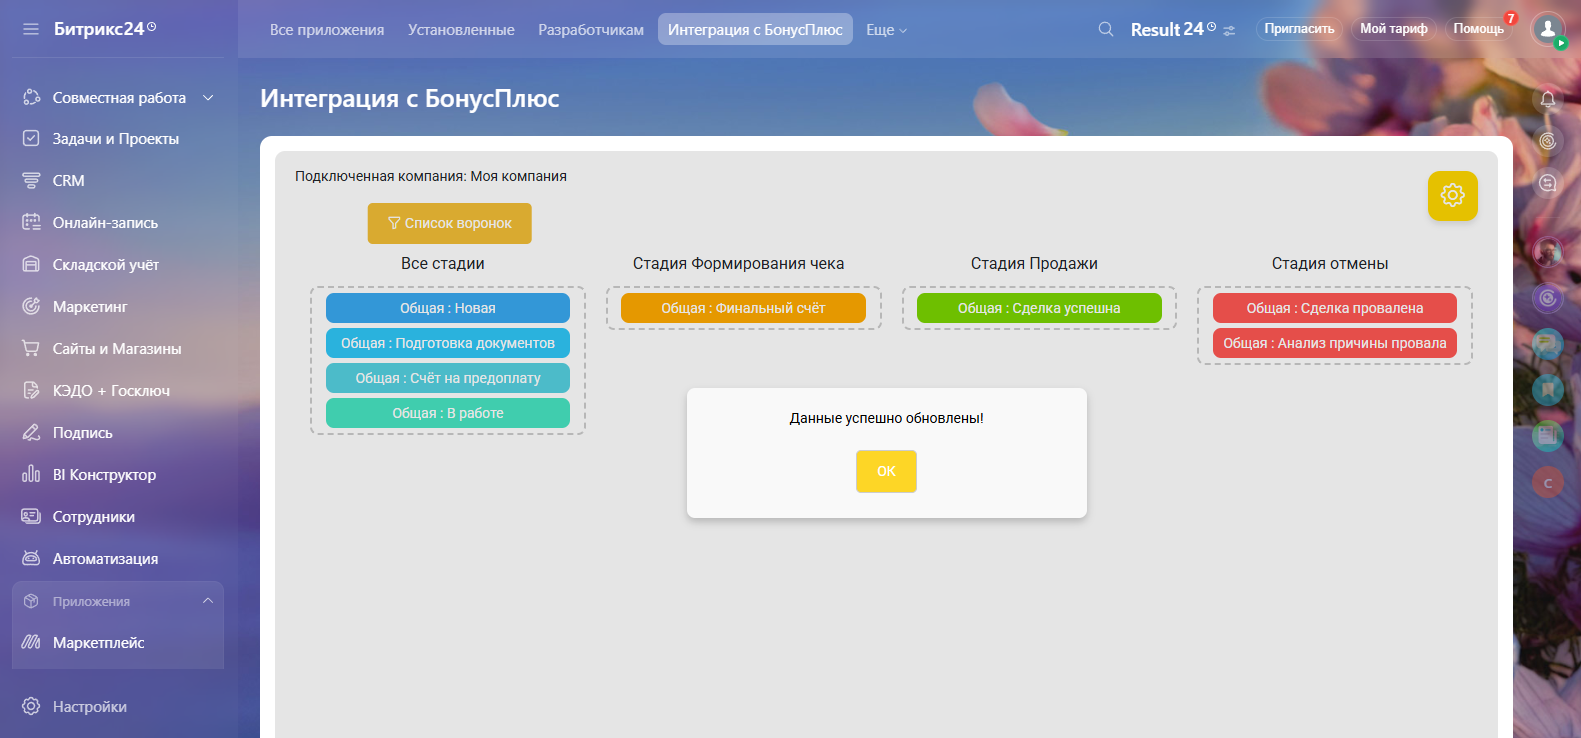This screenshot has height=738, width=1581.
Task: Open the teal chat bubbles circle icon
Action: pyautogui.click(x=1548, y=344)
